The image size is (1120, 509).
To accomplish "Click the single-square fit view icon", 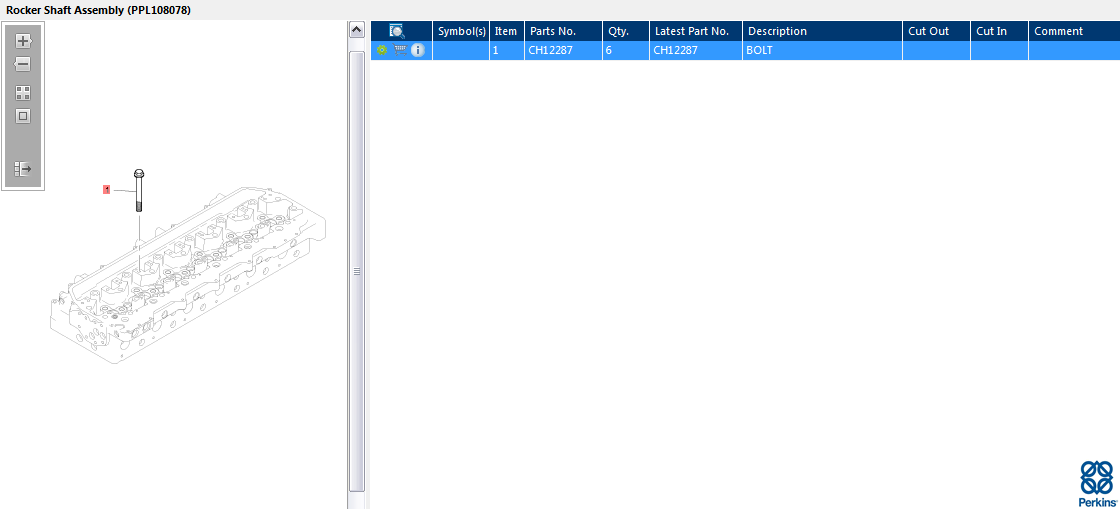I will pos(23,116).
